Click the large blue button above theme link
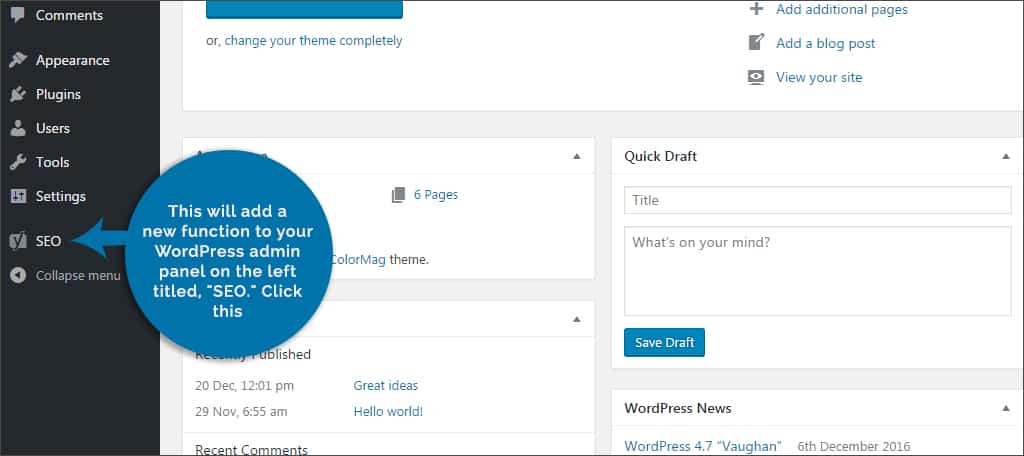This screenshot has width=1024, height=456. [x=304, y=9]
